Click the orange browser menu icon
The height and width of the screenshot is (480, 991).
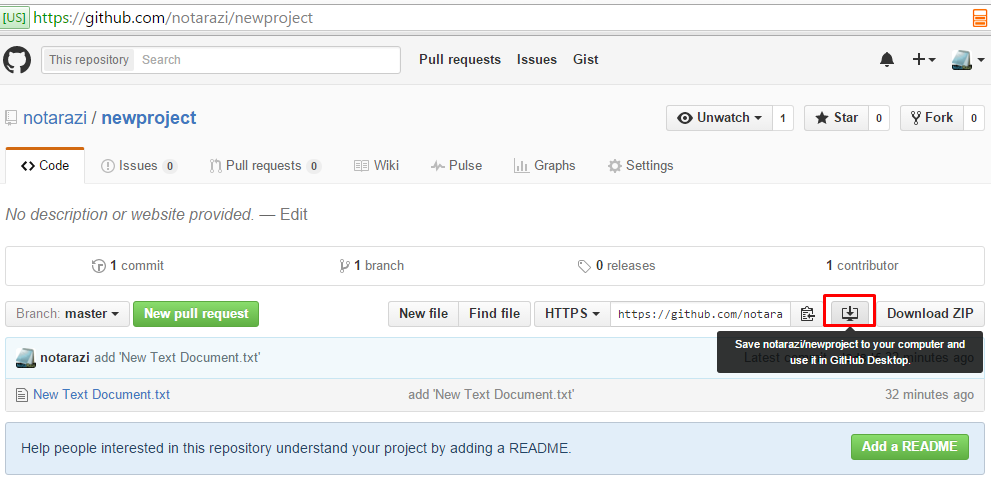(979, 18)
